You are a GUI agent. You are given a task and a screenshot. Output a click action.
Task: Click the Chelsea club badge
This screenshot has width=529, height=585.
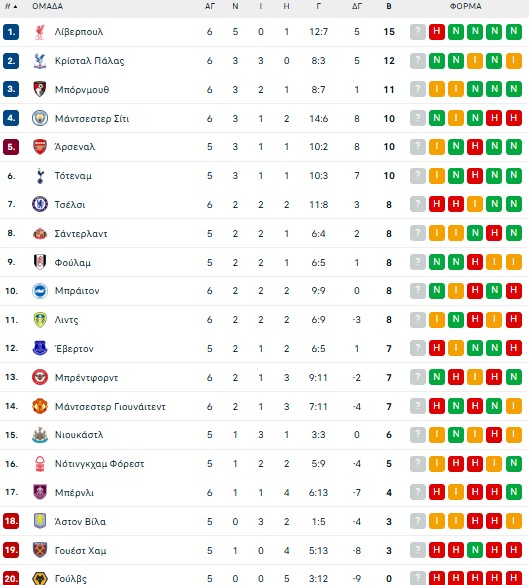click(40, 204)
